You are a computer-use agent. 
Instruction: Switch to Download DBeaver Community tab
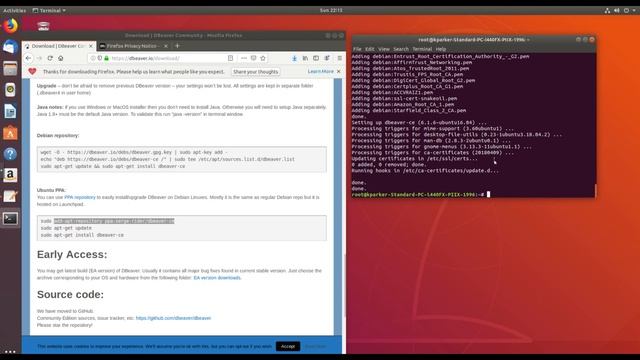[59, 46]
